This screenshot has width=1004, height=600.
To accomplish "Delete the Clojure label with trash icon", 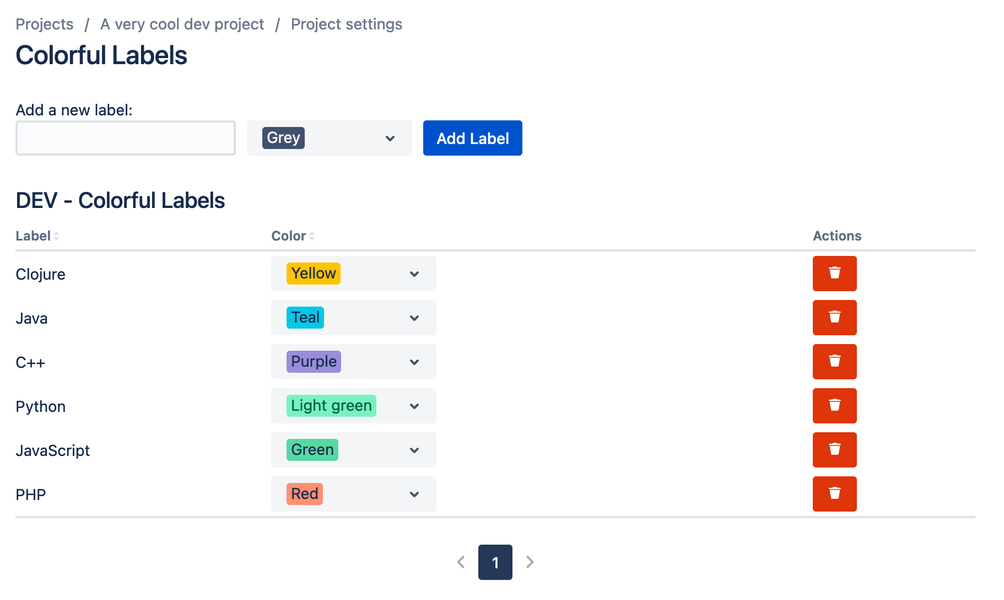I will [x=834, y=273].
